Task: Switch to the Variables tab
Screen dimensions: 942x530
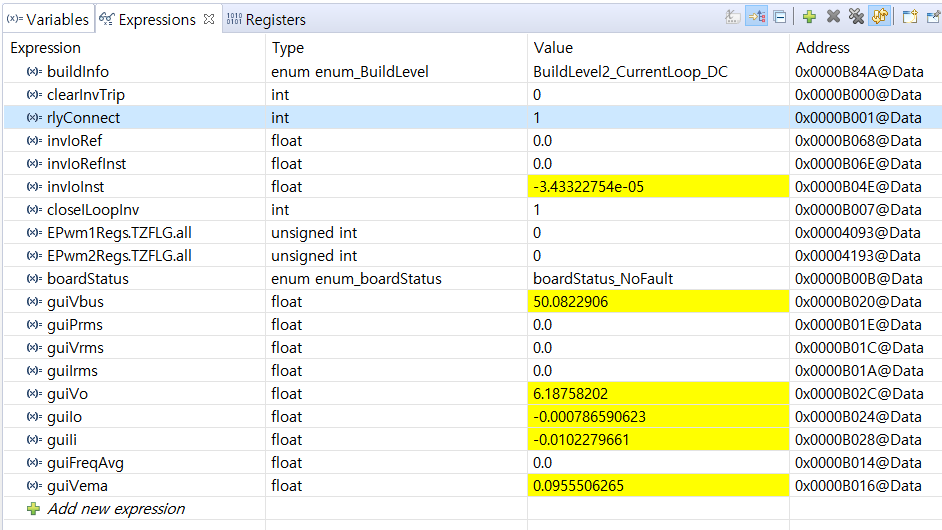Action: [48, 19]
